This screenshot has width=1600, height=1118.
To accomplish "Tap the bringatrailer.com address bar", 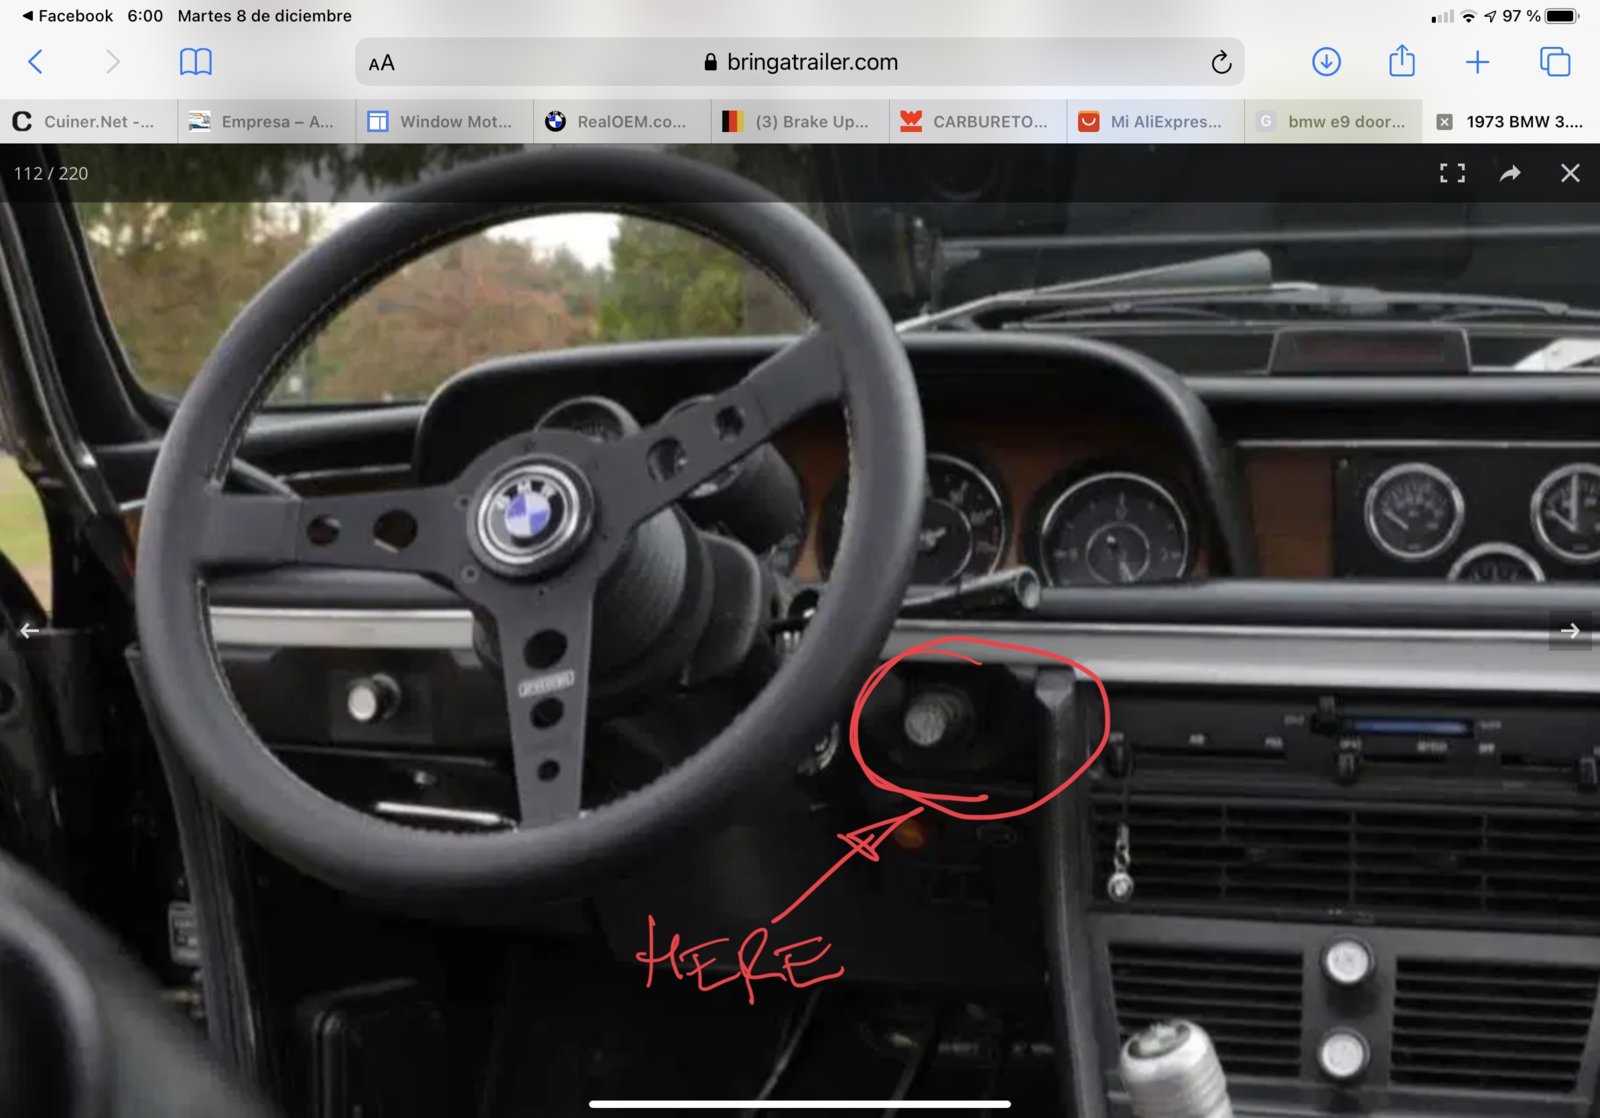I will [800, 62].
